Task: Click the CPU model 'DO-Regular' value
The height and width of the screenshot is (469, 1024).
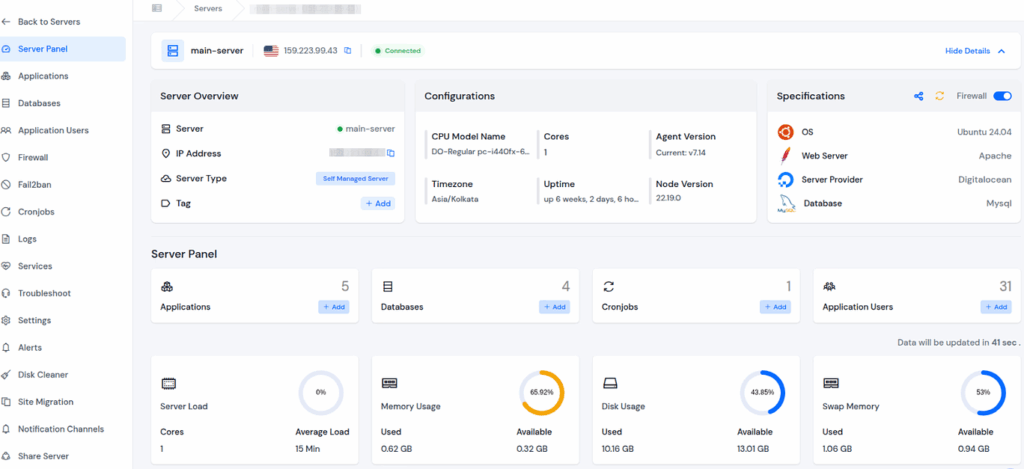Action: 480,152
